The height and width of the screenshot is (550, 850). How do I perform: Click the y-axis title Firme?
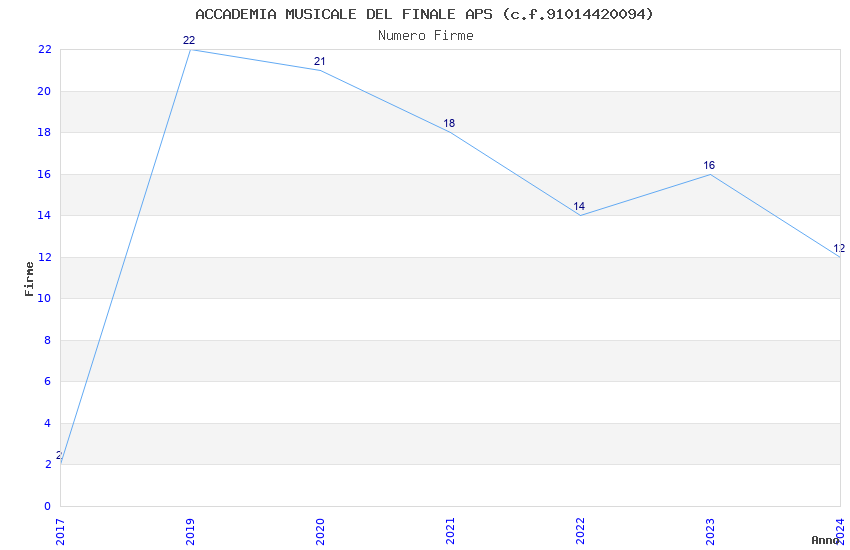(29, 279)
